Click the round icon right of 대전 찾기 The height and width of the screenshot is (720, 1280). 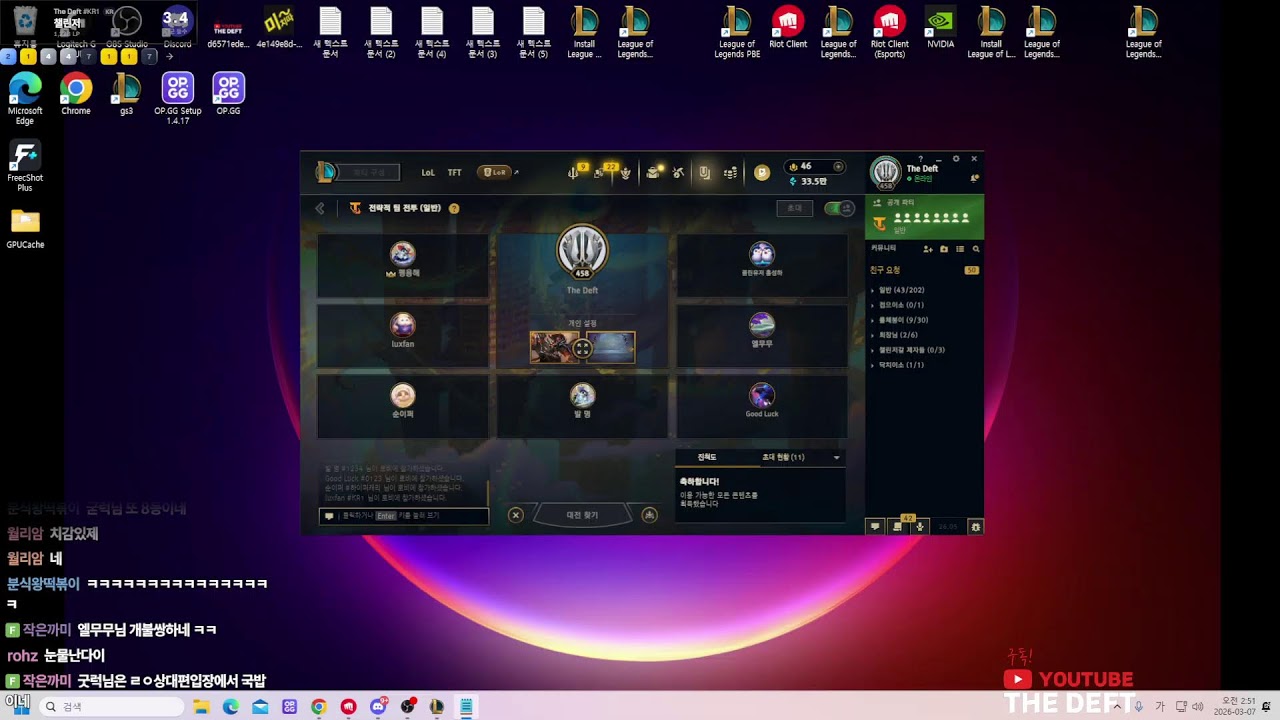(650, 515)
